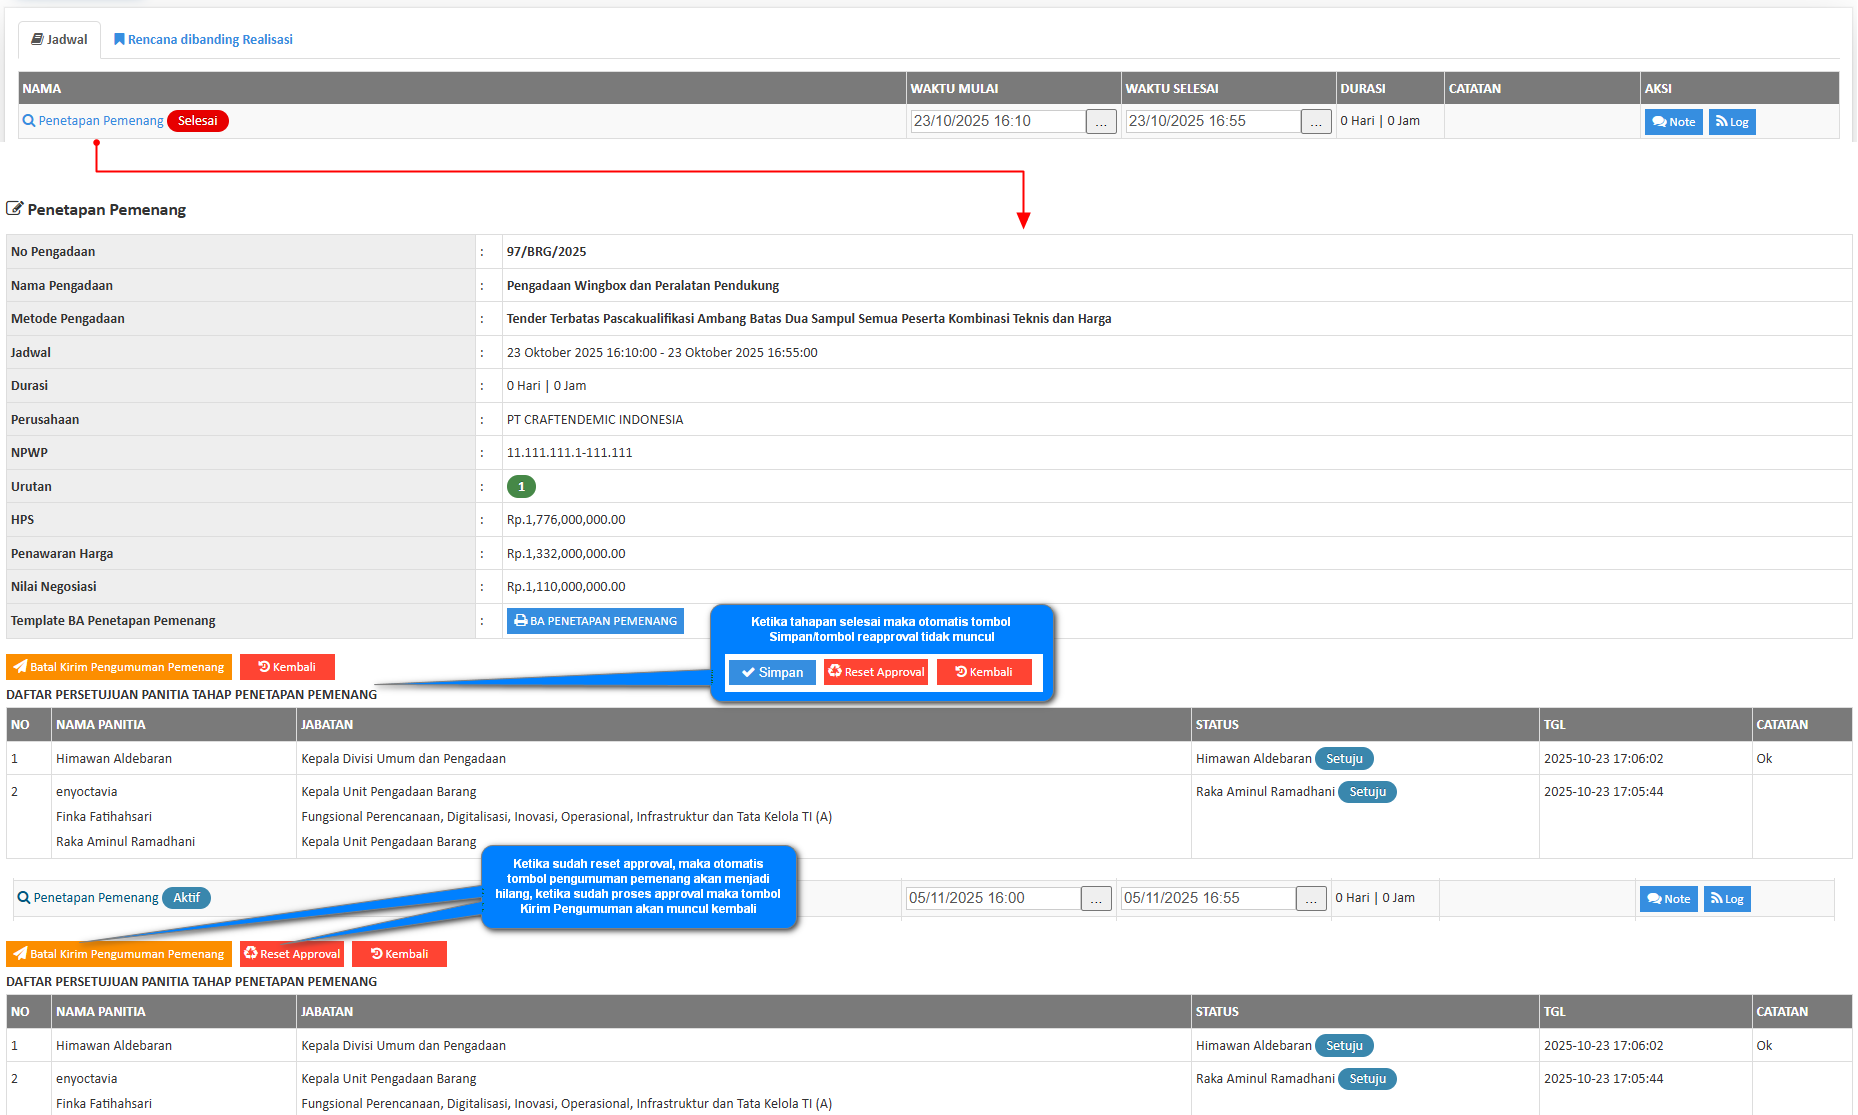This screenshot has width=1858, height=1115.
Task: Select Penawaran Harga value Rp.1,332,000,000.00
Action: [566, 554]
